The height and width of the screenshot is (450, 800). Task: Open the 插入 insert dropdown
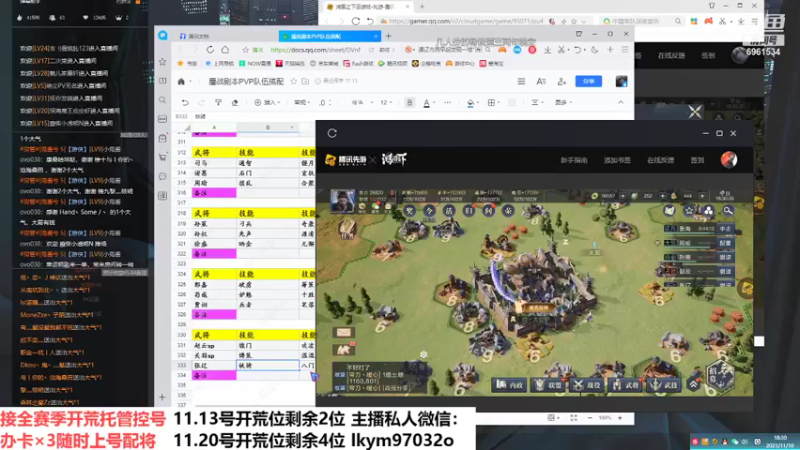(268, 103)
